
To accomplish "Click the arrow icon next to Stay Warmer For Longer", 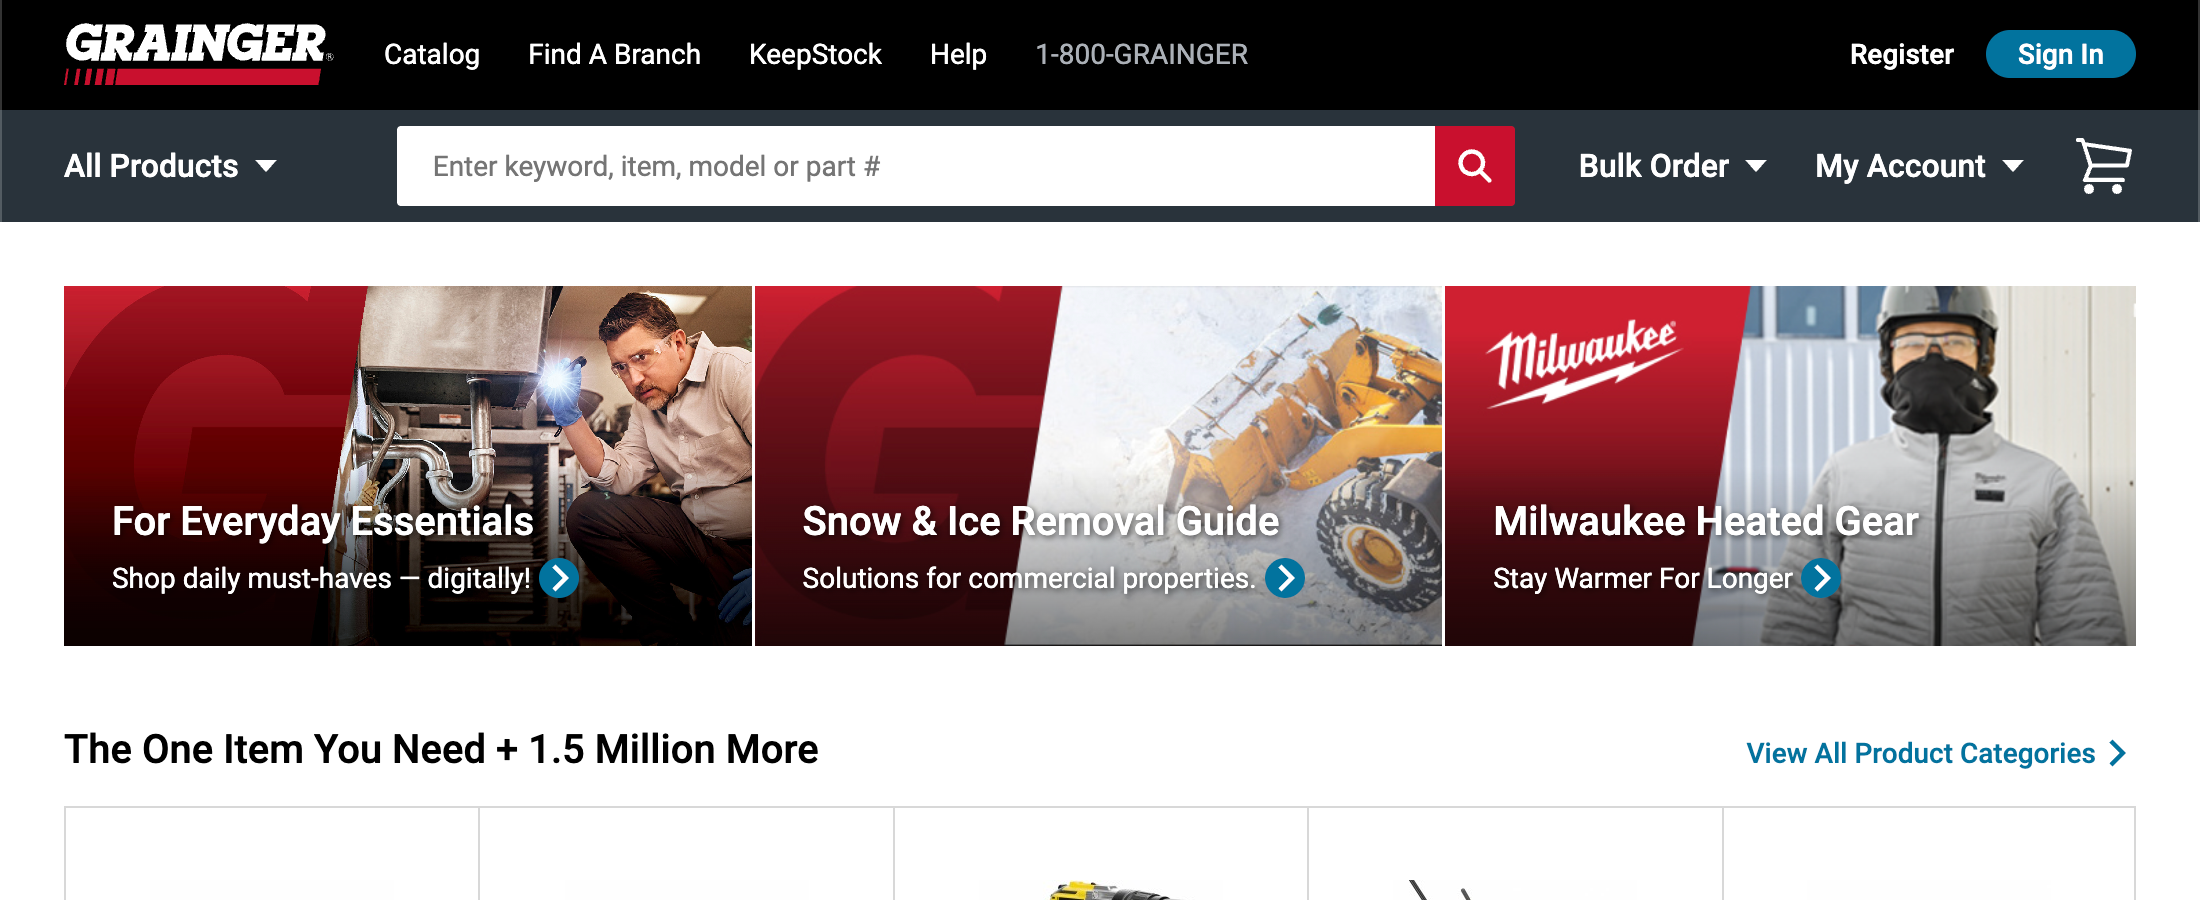I will click(1822, 578).
